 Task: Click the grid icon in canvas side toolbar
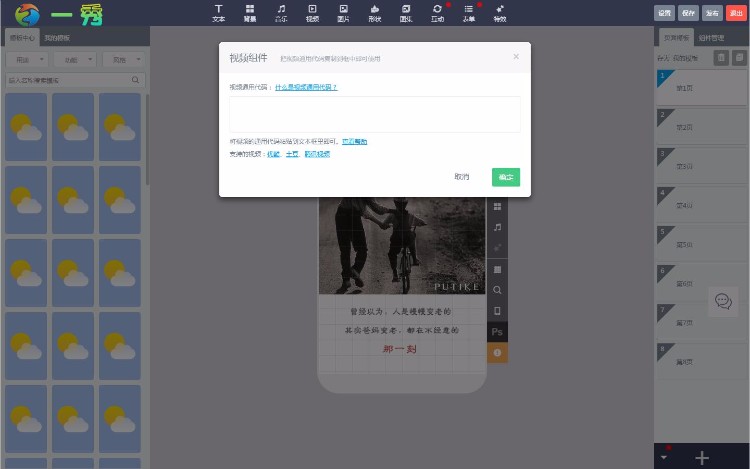pyautogui.click(x=497, y=207)
